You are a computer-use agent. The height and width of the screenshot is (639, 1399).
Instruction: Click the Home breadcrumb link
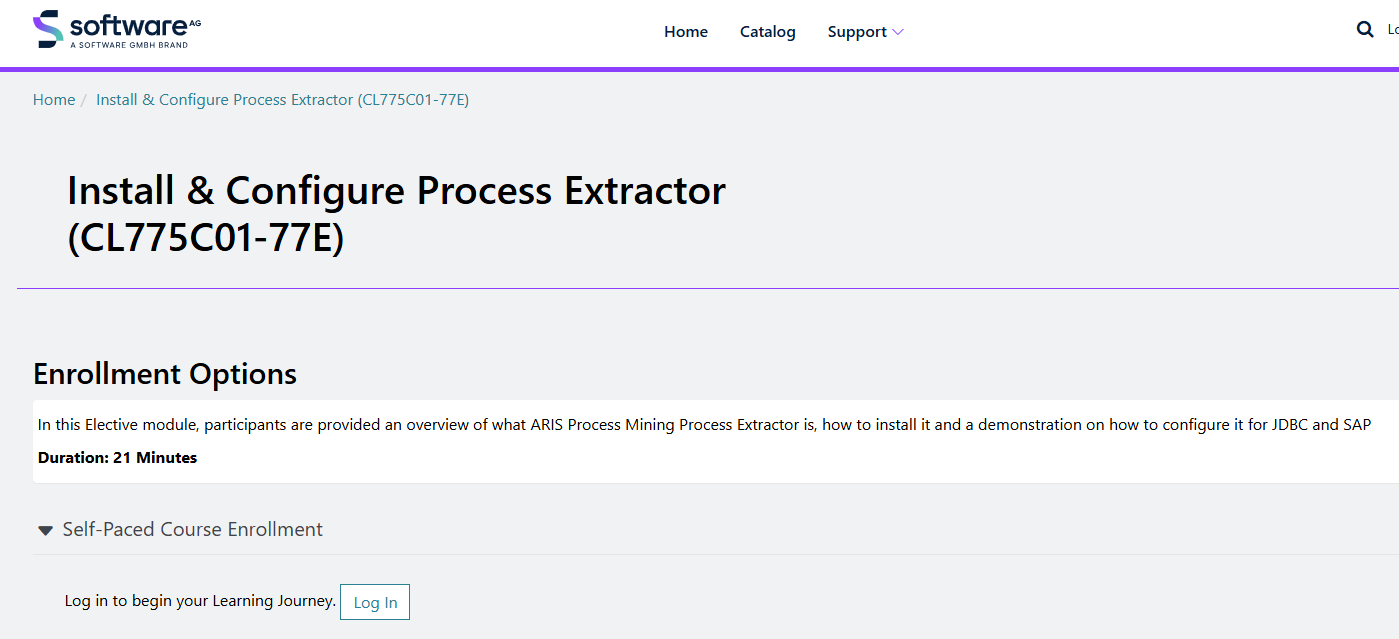[x=54, y=100]
